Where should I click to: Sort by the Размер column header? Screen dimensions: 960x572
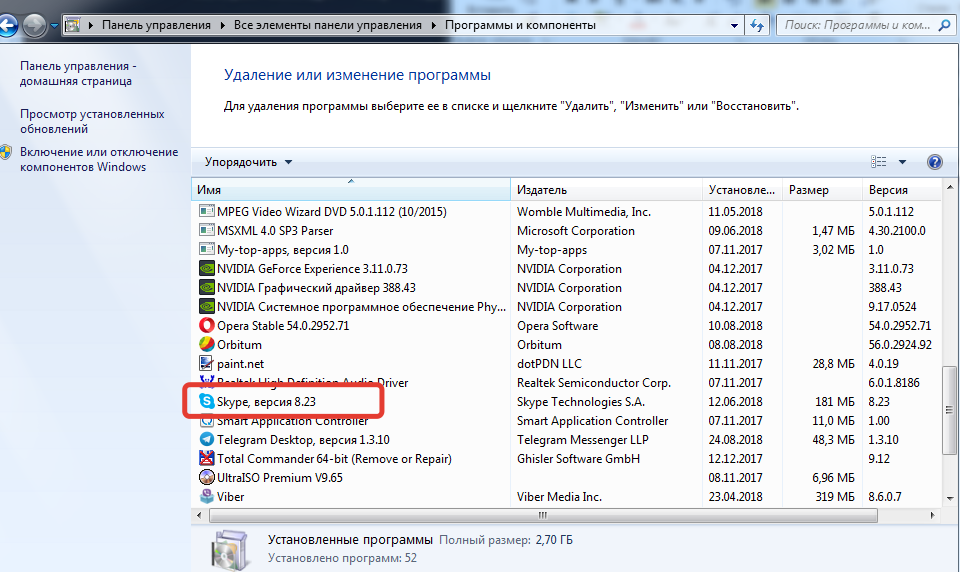(x=808, y=190)
